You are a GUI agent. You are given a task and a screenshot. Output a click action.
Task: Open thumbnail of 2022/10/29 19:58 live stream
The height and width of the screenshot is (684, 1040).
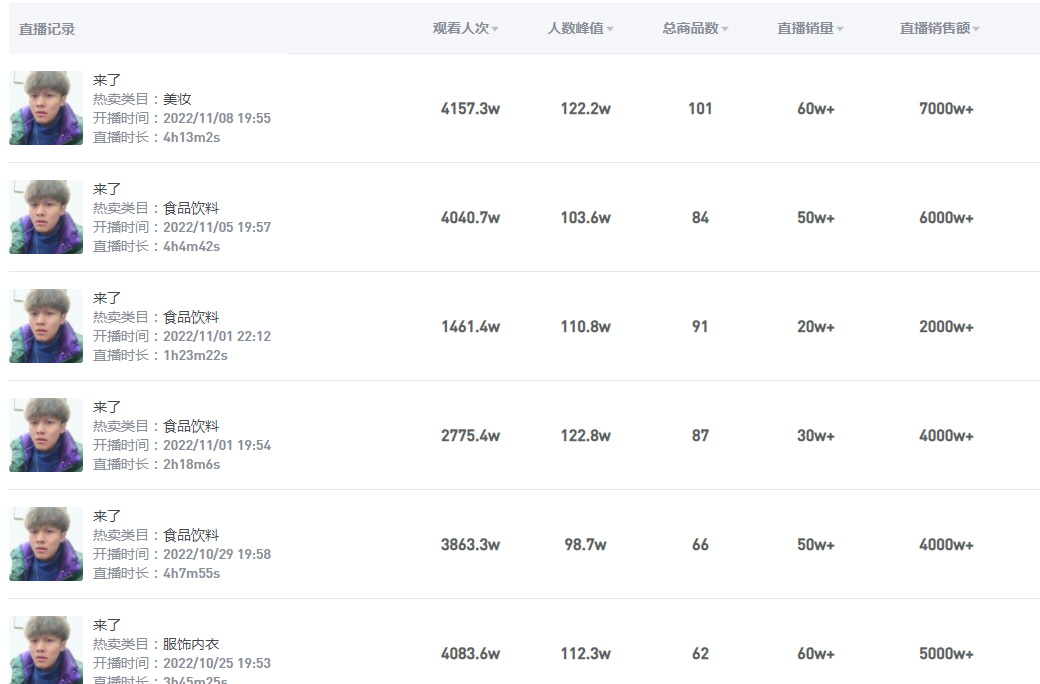[x=46, y=544]
